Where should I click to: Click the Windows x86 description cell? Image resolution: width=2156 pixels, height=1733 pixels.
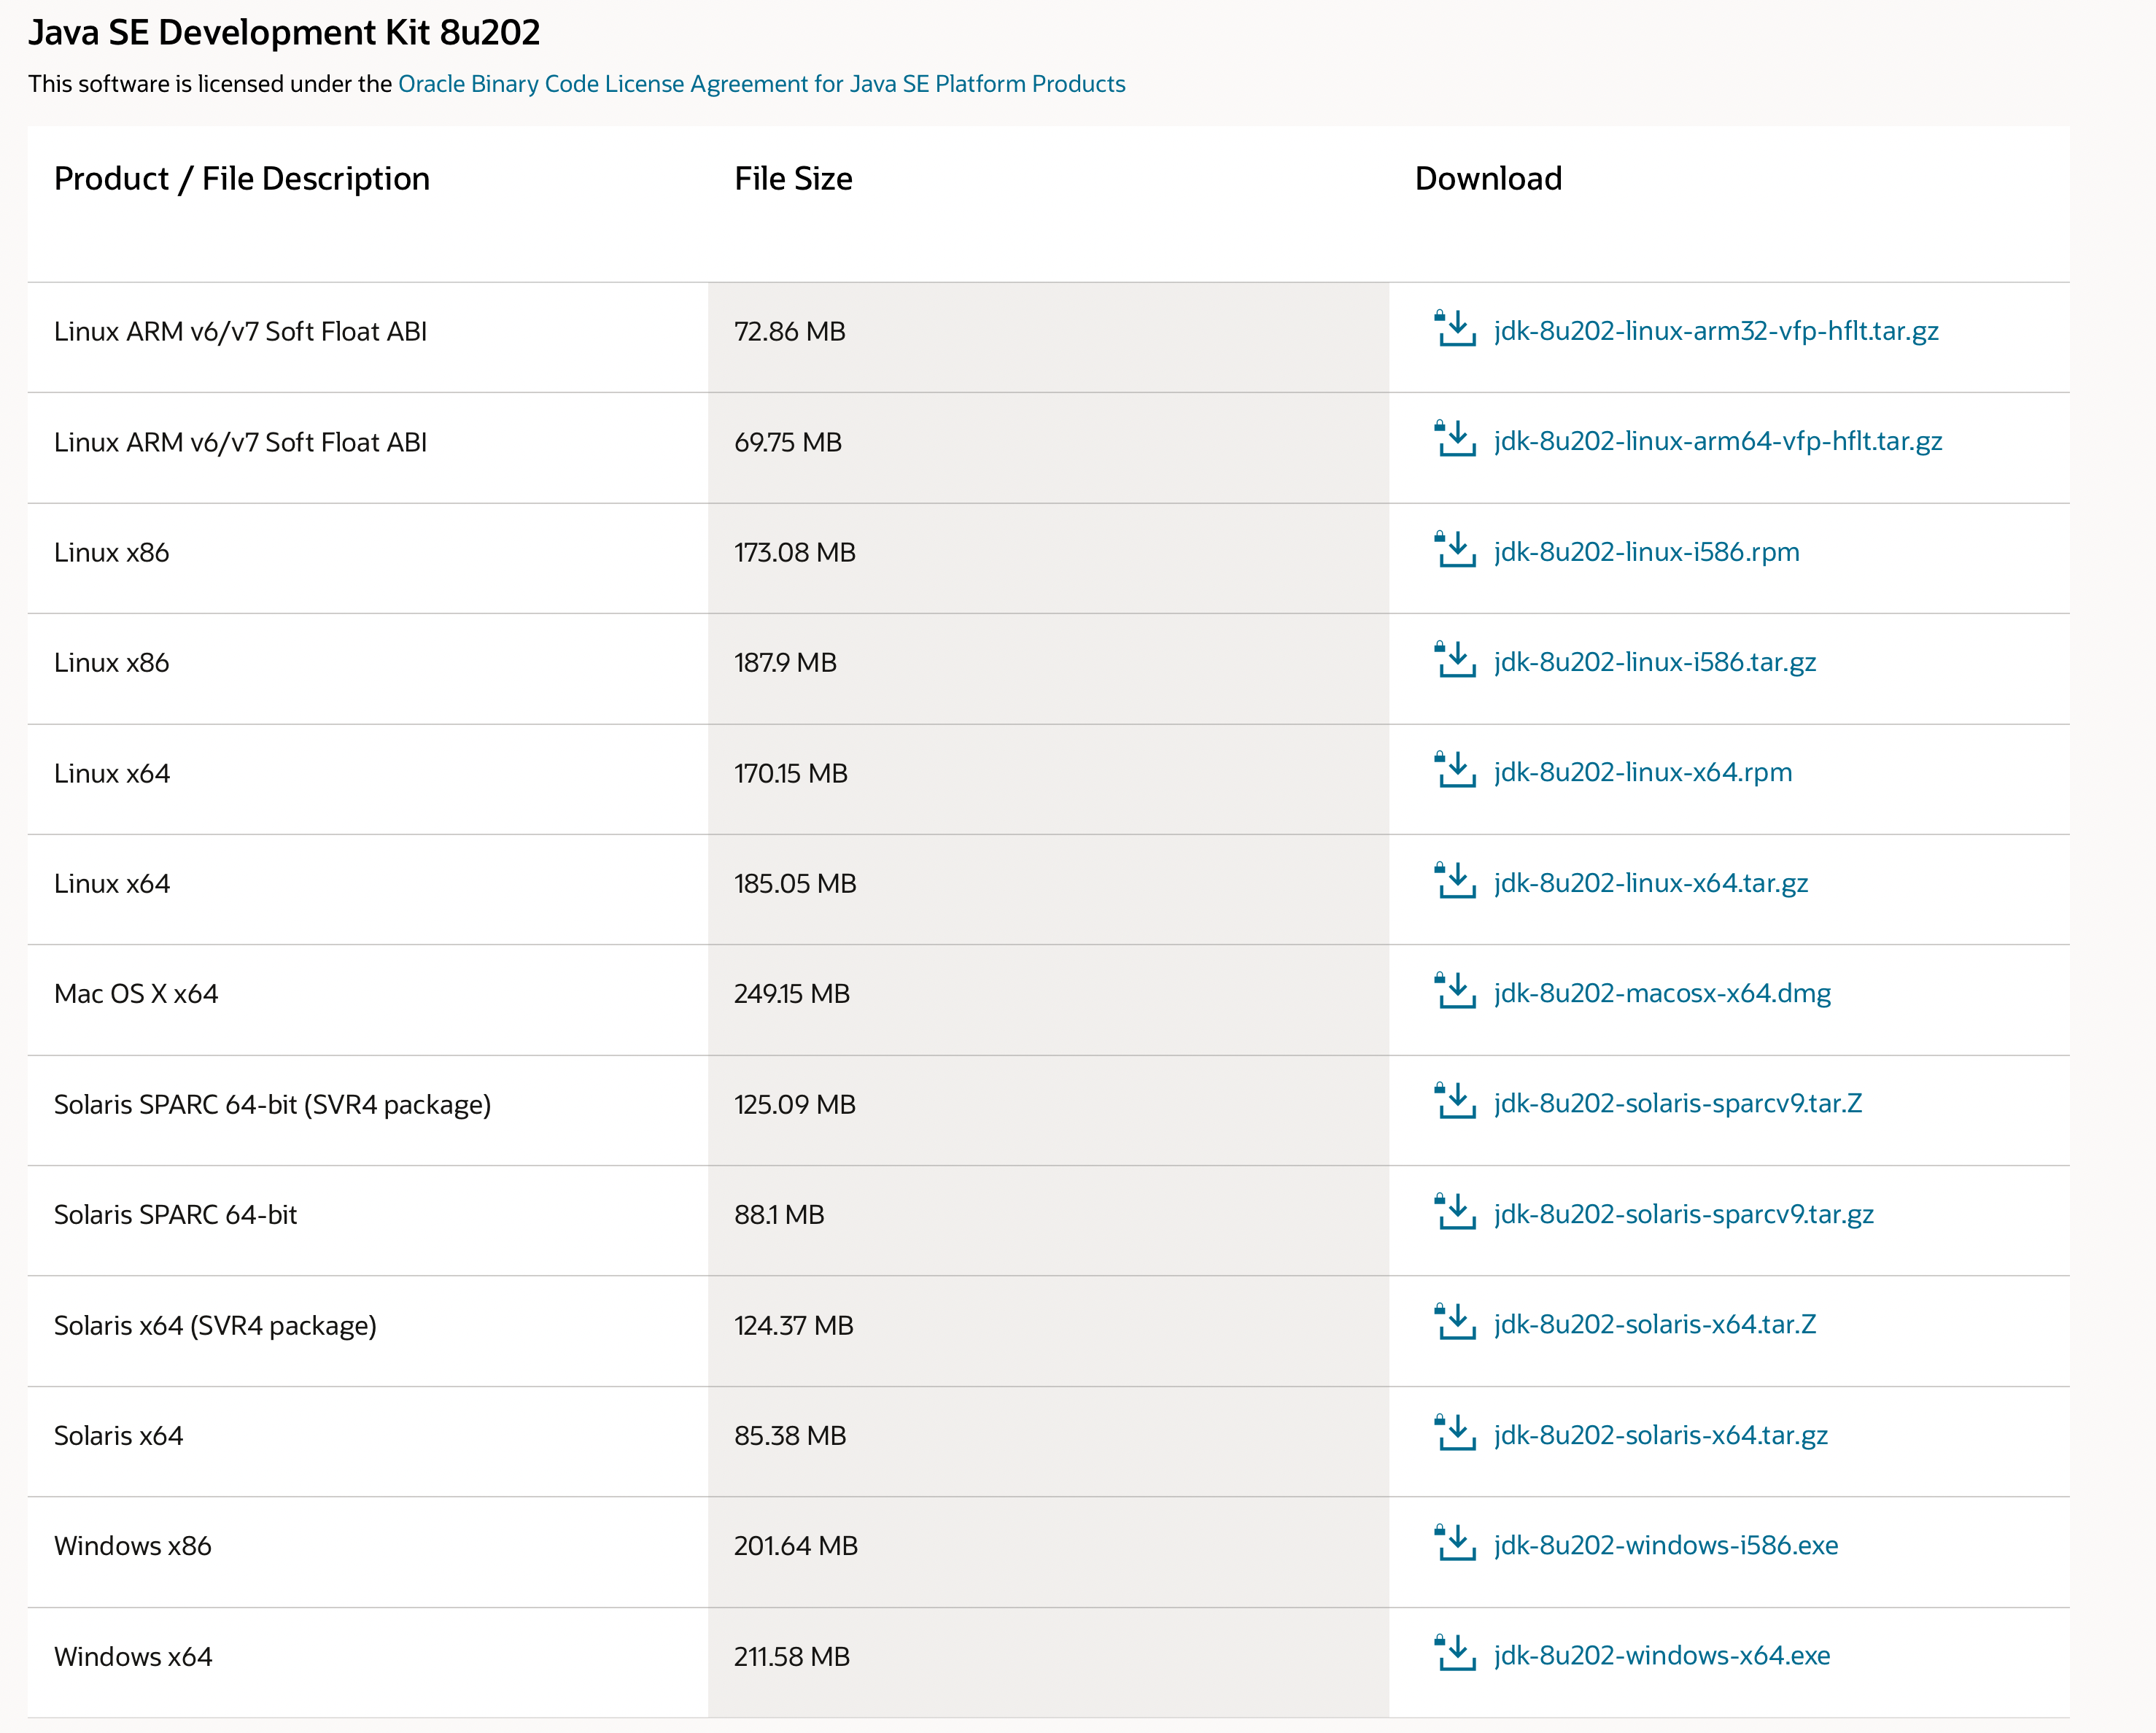tap(368, 1552)
